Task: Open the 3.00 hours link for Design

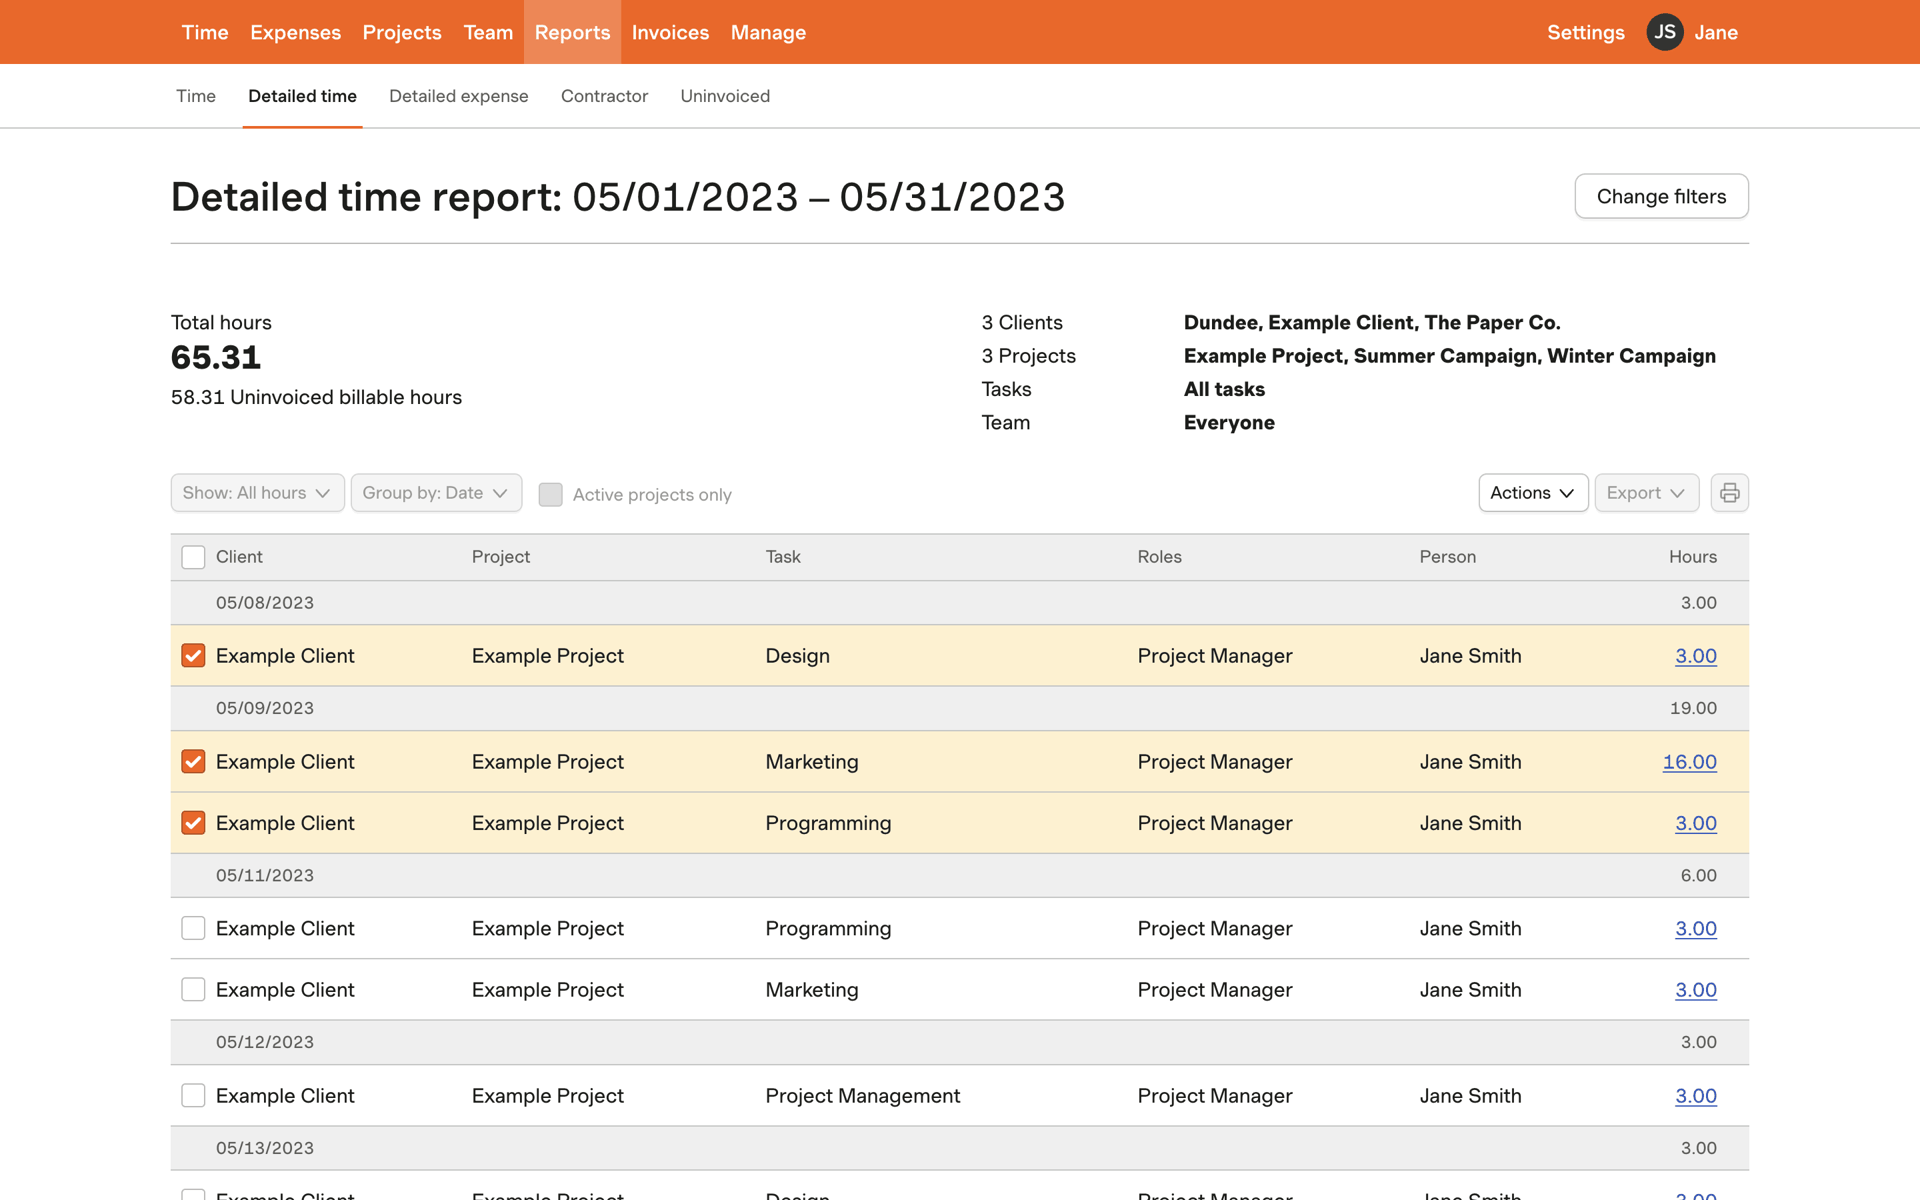Action: click(x=1696, y=656)
